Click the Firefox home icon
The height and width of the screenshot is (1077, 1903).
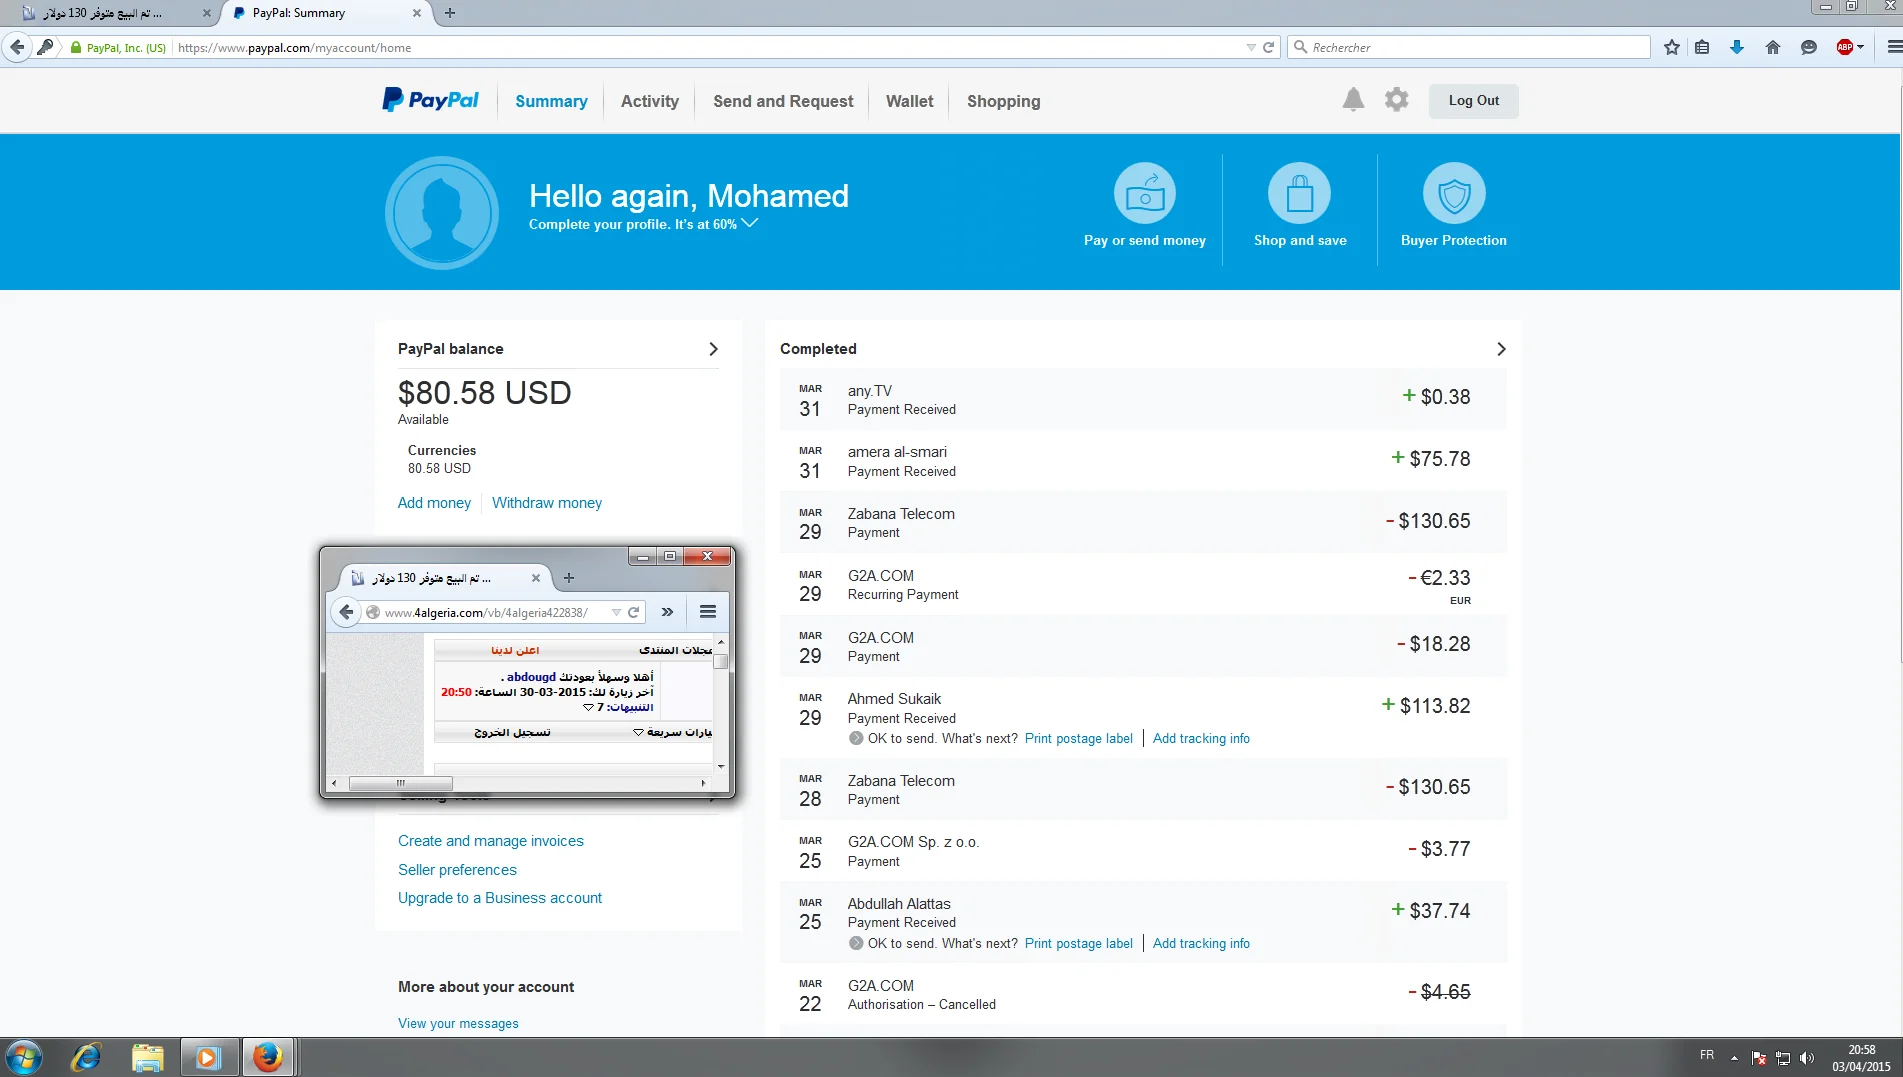click(1772, 47)
